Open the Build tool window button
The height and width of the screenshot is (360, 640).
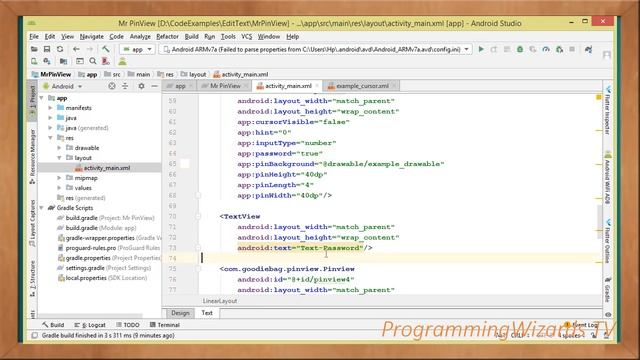click(53, 325)
